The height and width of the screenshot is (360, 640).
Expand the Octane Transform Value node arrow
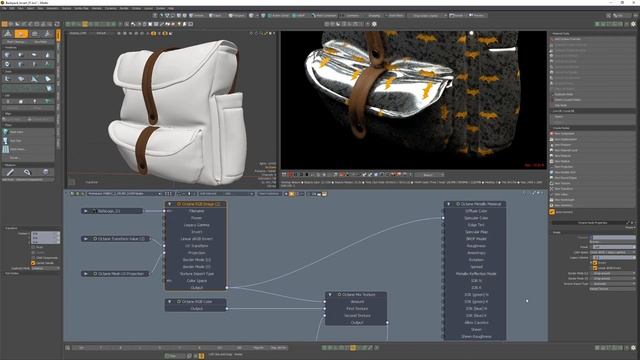pos(86,239)
